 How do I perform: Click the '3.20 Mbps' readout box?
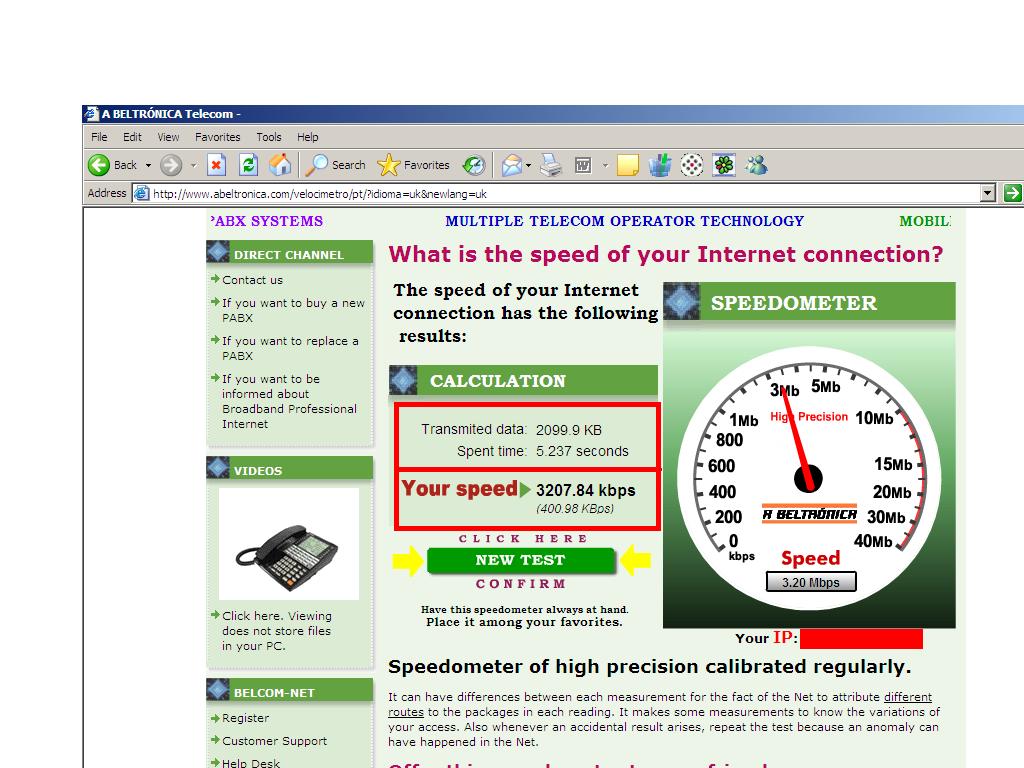pyautogui.click(x=810, y=582)
